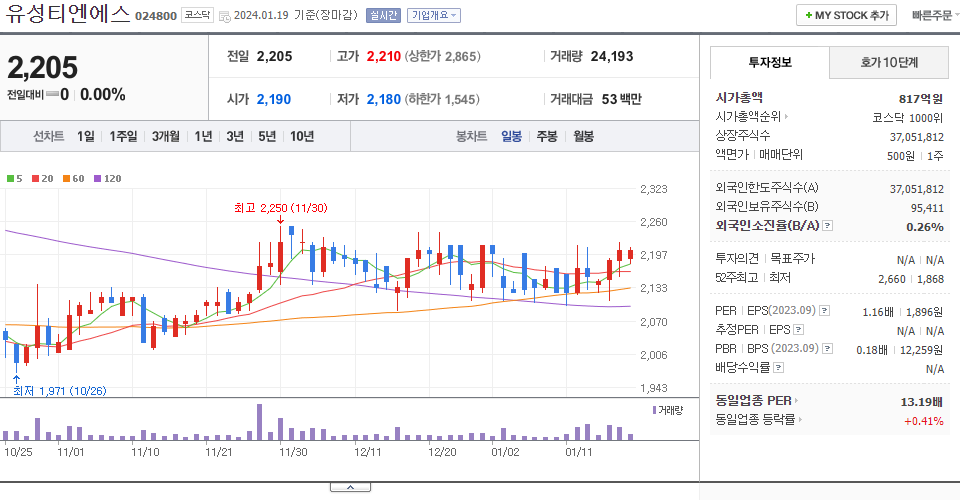Click the 코스닥 market badge
This screenshot has height=500, width=960.
[197, 15]
